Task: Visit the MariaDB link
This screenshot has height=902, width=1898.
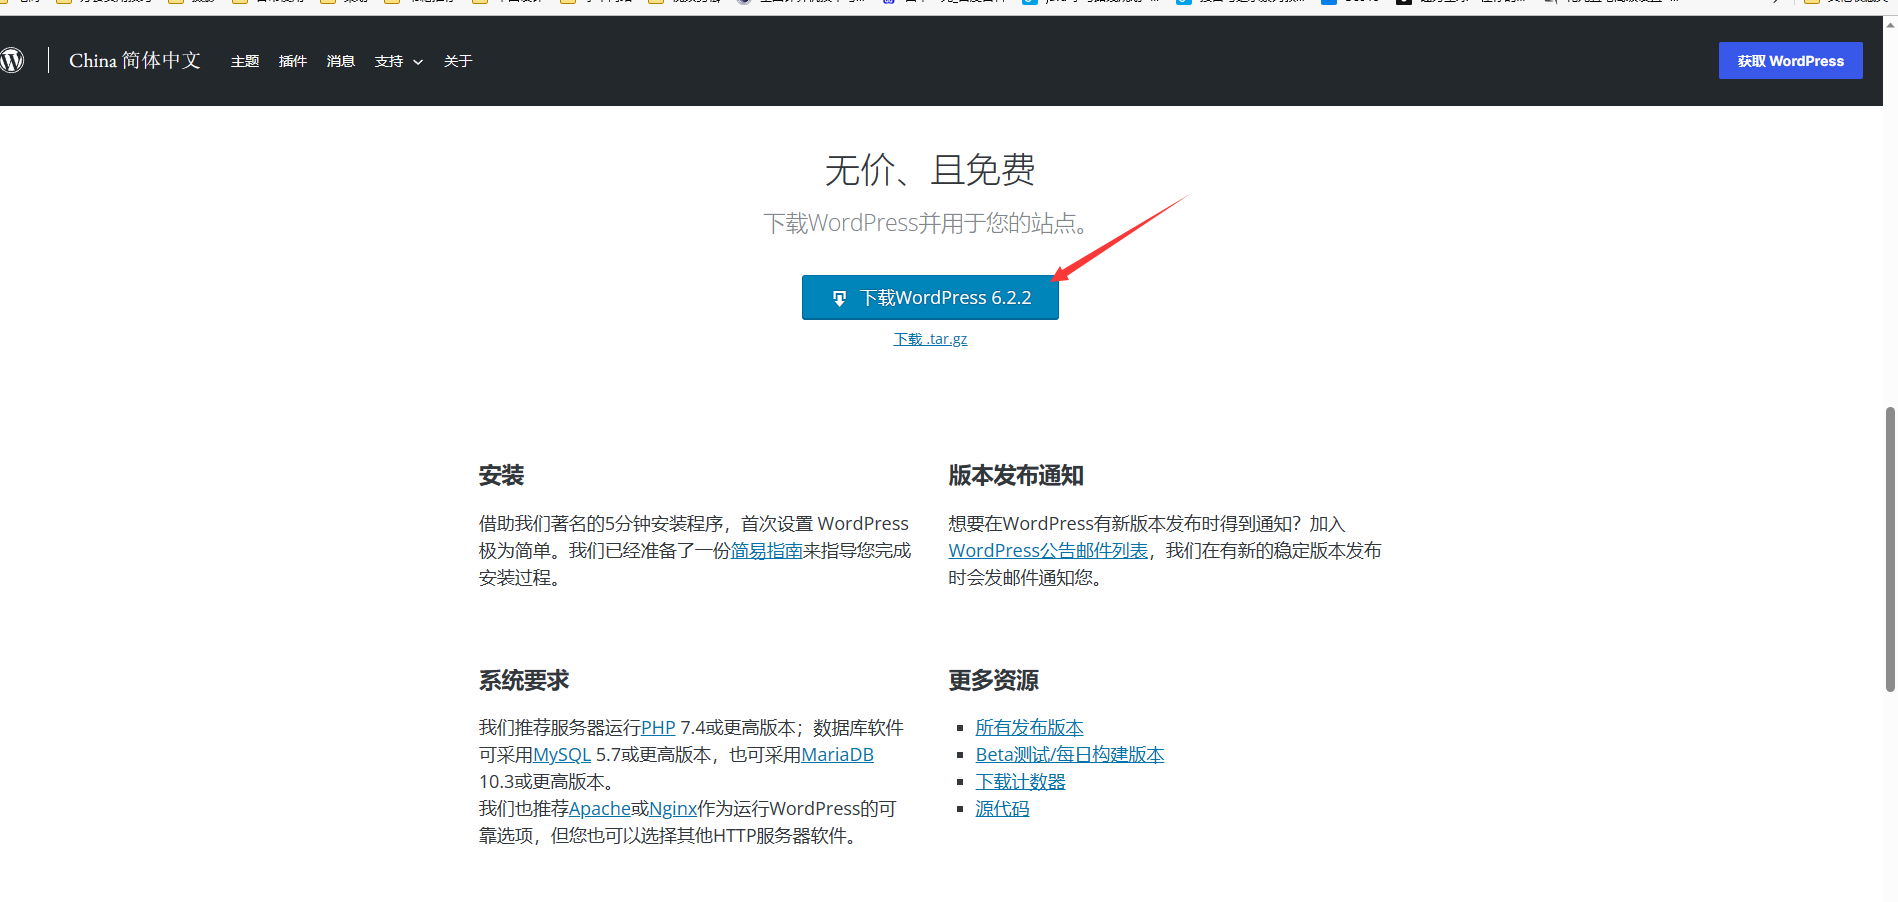Action: pyautogui.click(x=837, y=755)
